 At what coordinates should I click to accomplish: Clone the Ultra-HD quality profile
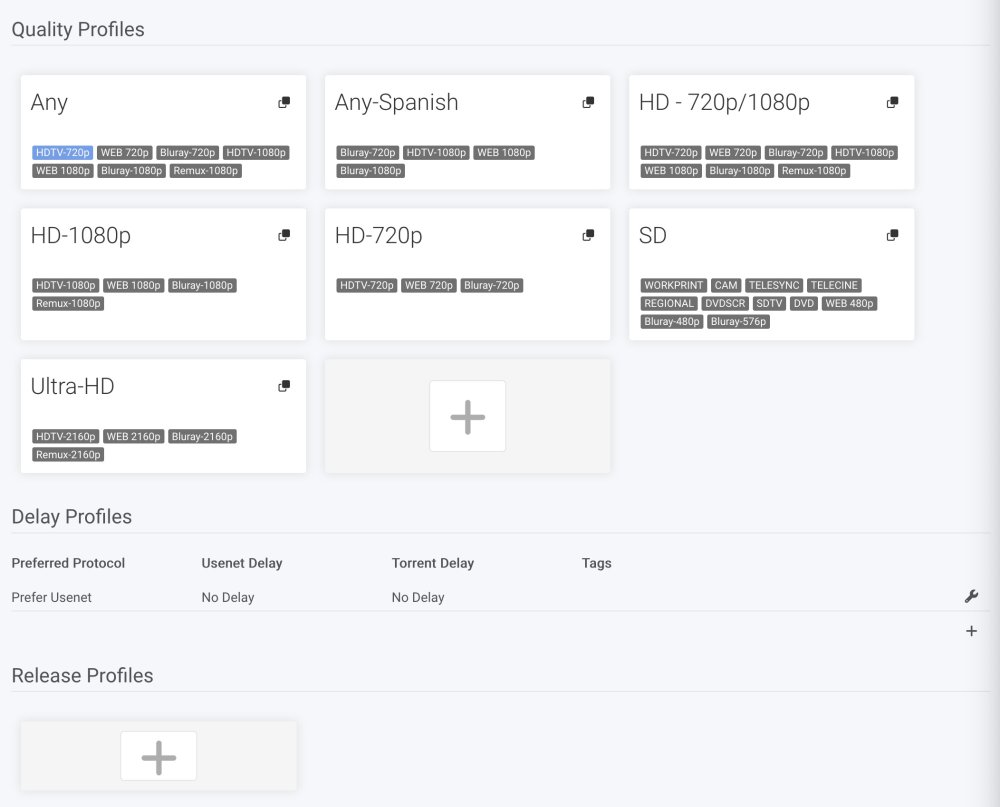click(284, 386)
